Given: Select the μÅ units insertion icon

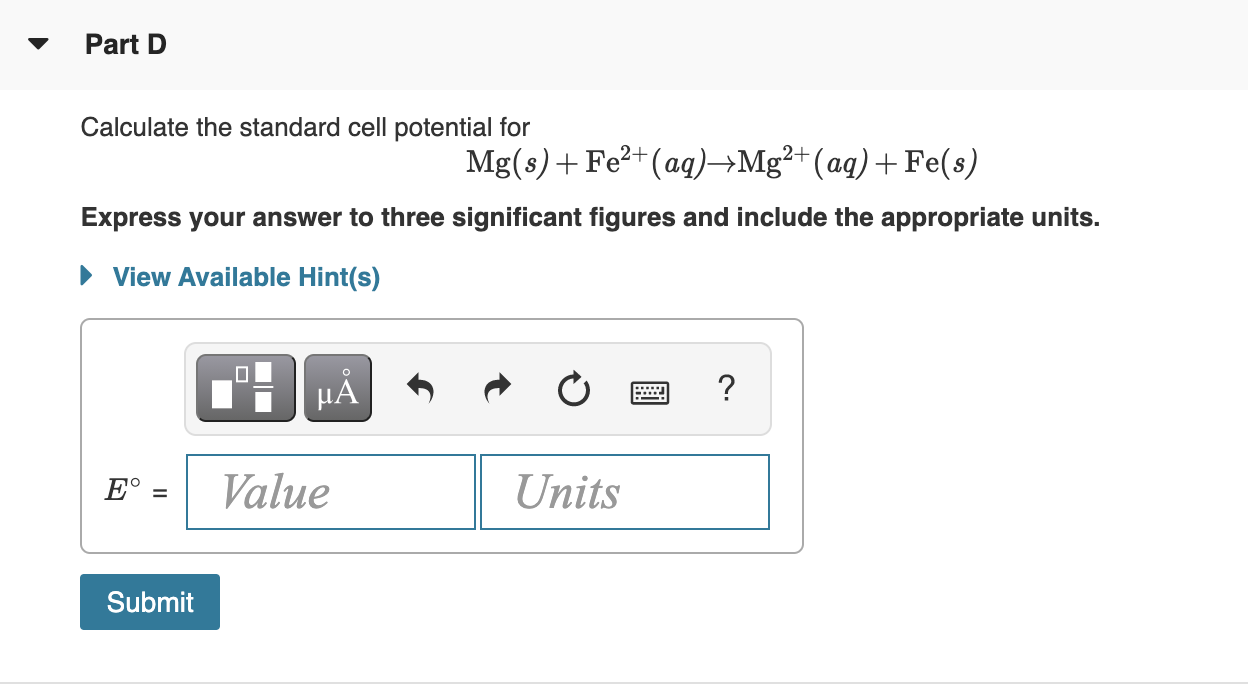Looking at the screenshot, I should [x=337, y=388].
